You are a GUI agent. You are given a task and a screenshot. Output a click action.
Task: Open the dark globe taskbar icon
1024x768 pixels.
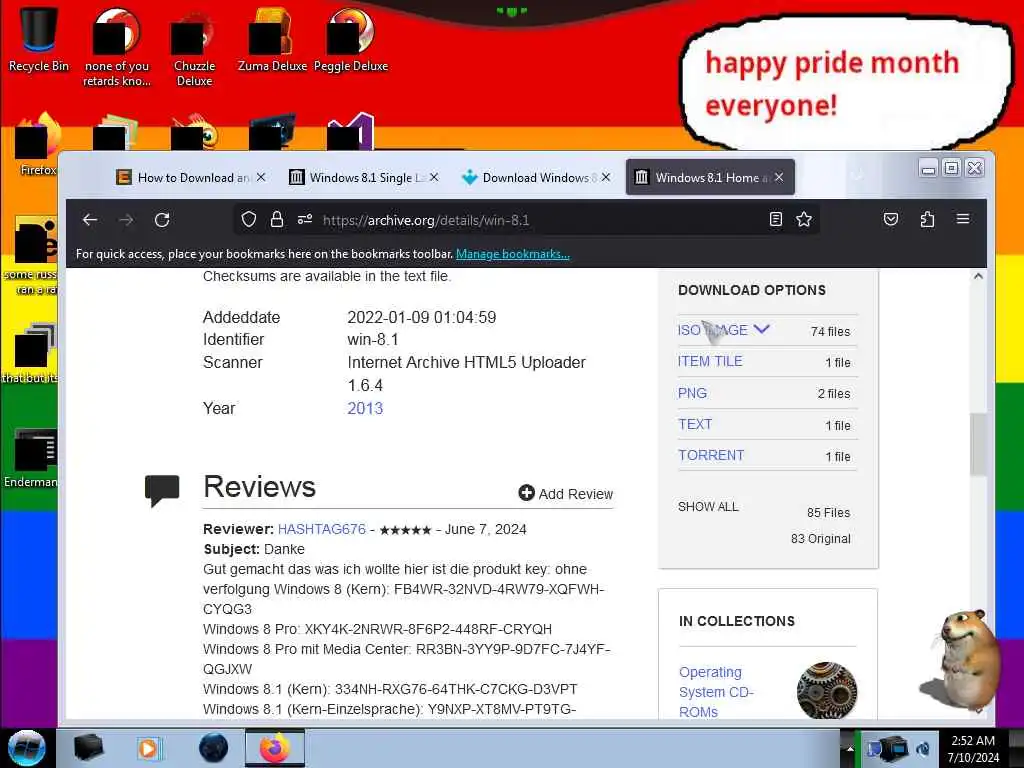coord(214,748)
